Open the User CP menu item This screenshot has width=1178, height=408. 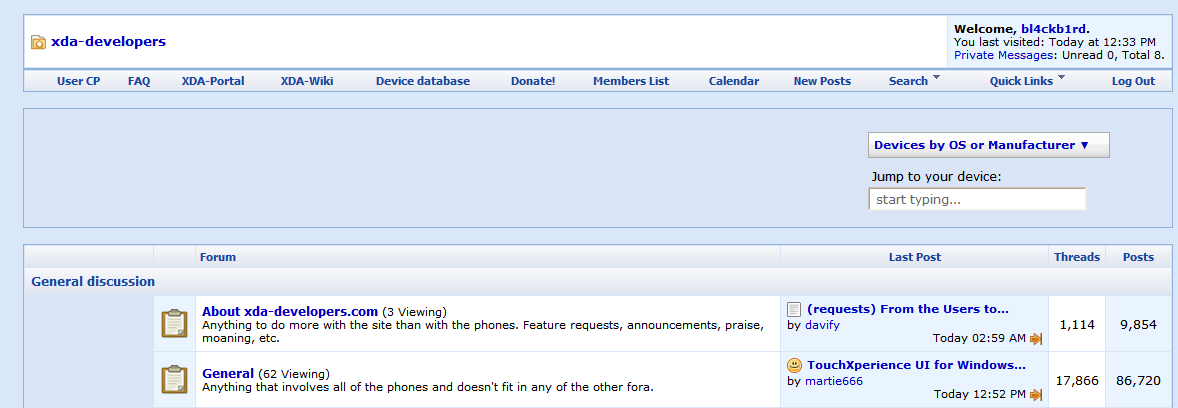click(78, 81)
